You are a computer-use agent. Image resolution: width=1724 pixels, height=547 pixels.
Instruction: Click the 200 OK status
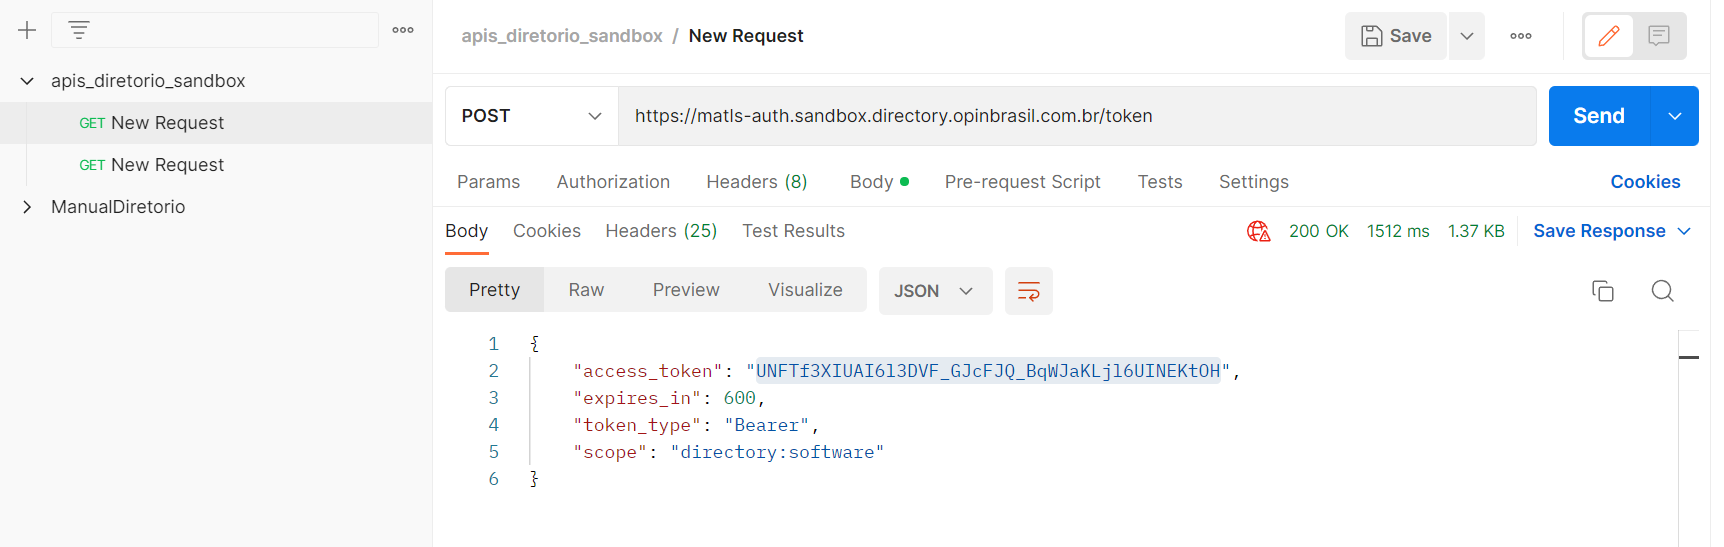click(1318, 231)
